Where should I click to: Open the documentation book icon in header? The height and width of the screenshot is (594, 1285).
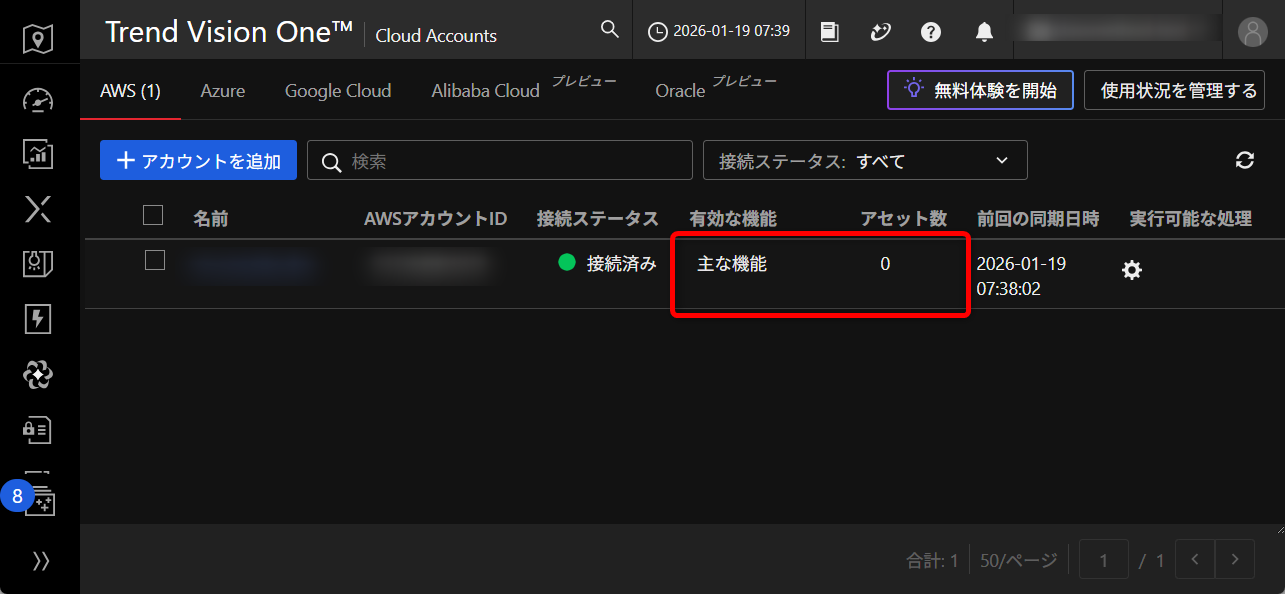click(x=829, y=31)
